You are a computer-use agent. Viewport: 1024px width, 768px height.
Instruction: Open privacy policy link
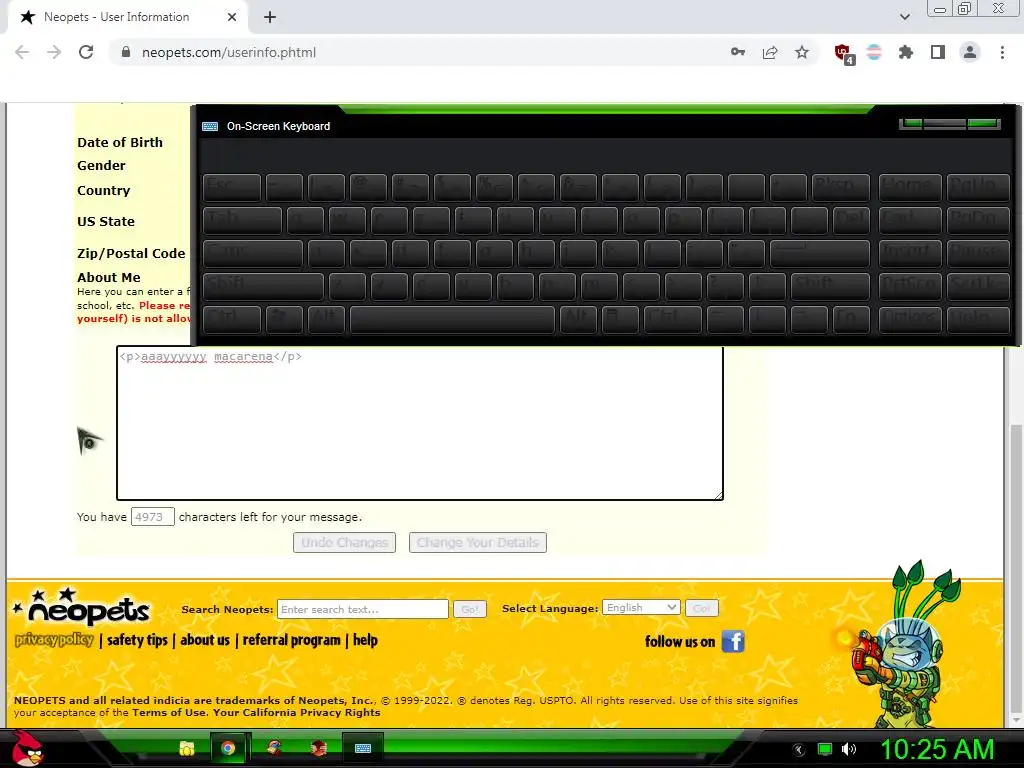(x=54, y=639)
